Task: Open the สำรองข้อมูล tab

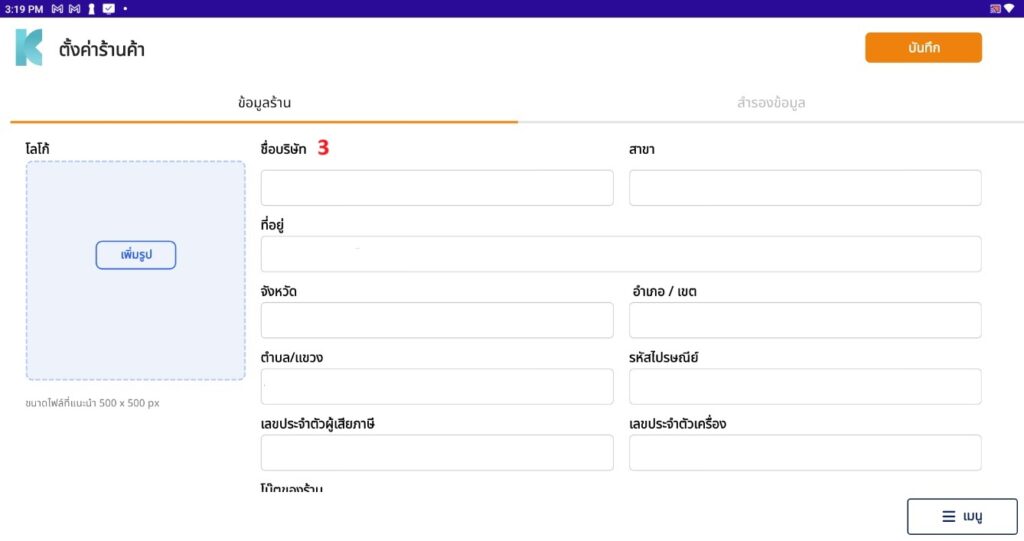Action: coord(771,103)
